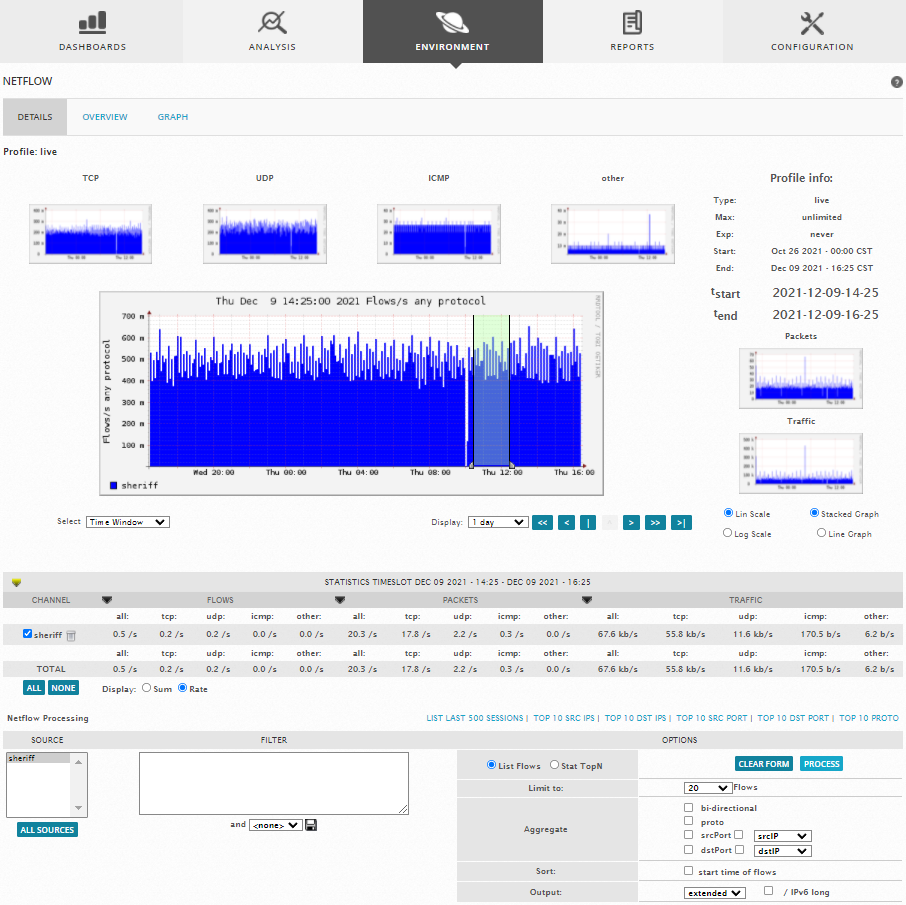Select the ICMP thumbnail graph
The width and height of the screenshot is (906, 905).
click(x=439, y=233)
